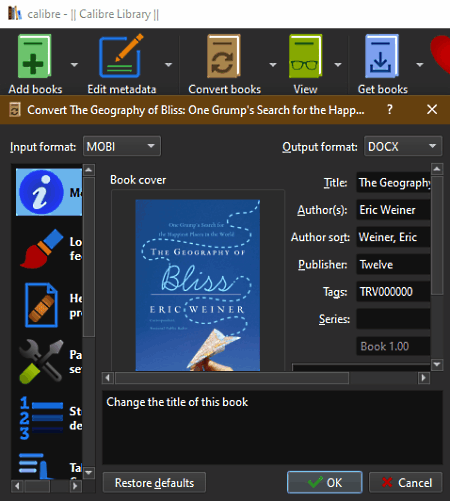
Task: Click the Publisher field Twelve
Action: tap(393, 264)
